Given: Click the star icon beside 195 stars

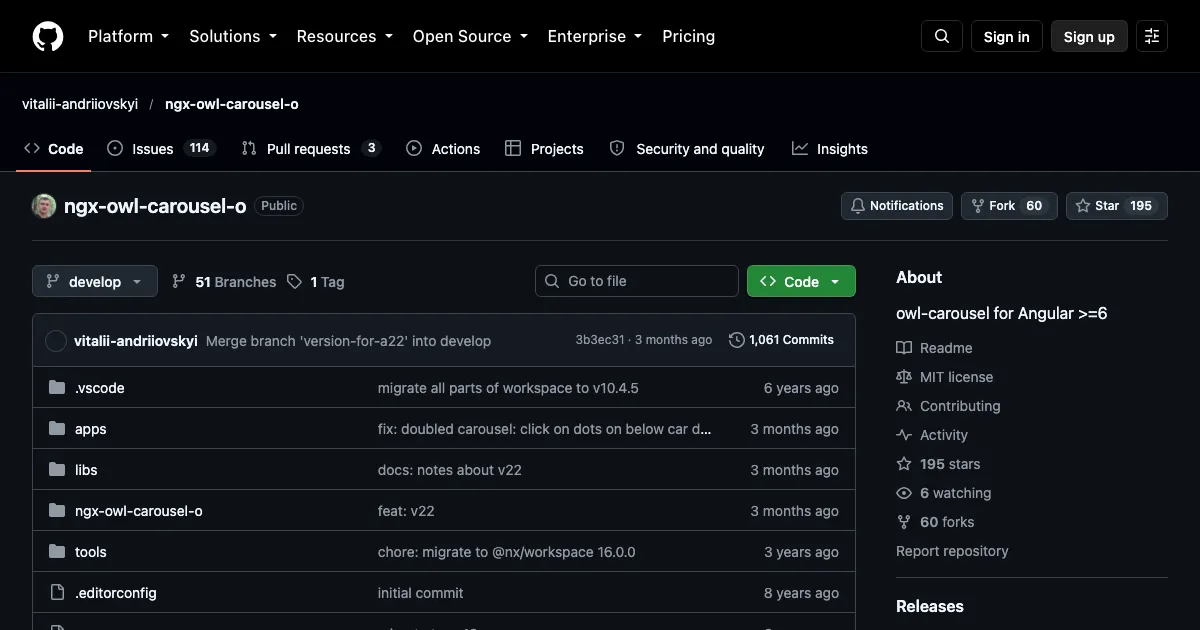Looking at the screenshot, I should click(x=904, y=464).
